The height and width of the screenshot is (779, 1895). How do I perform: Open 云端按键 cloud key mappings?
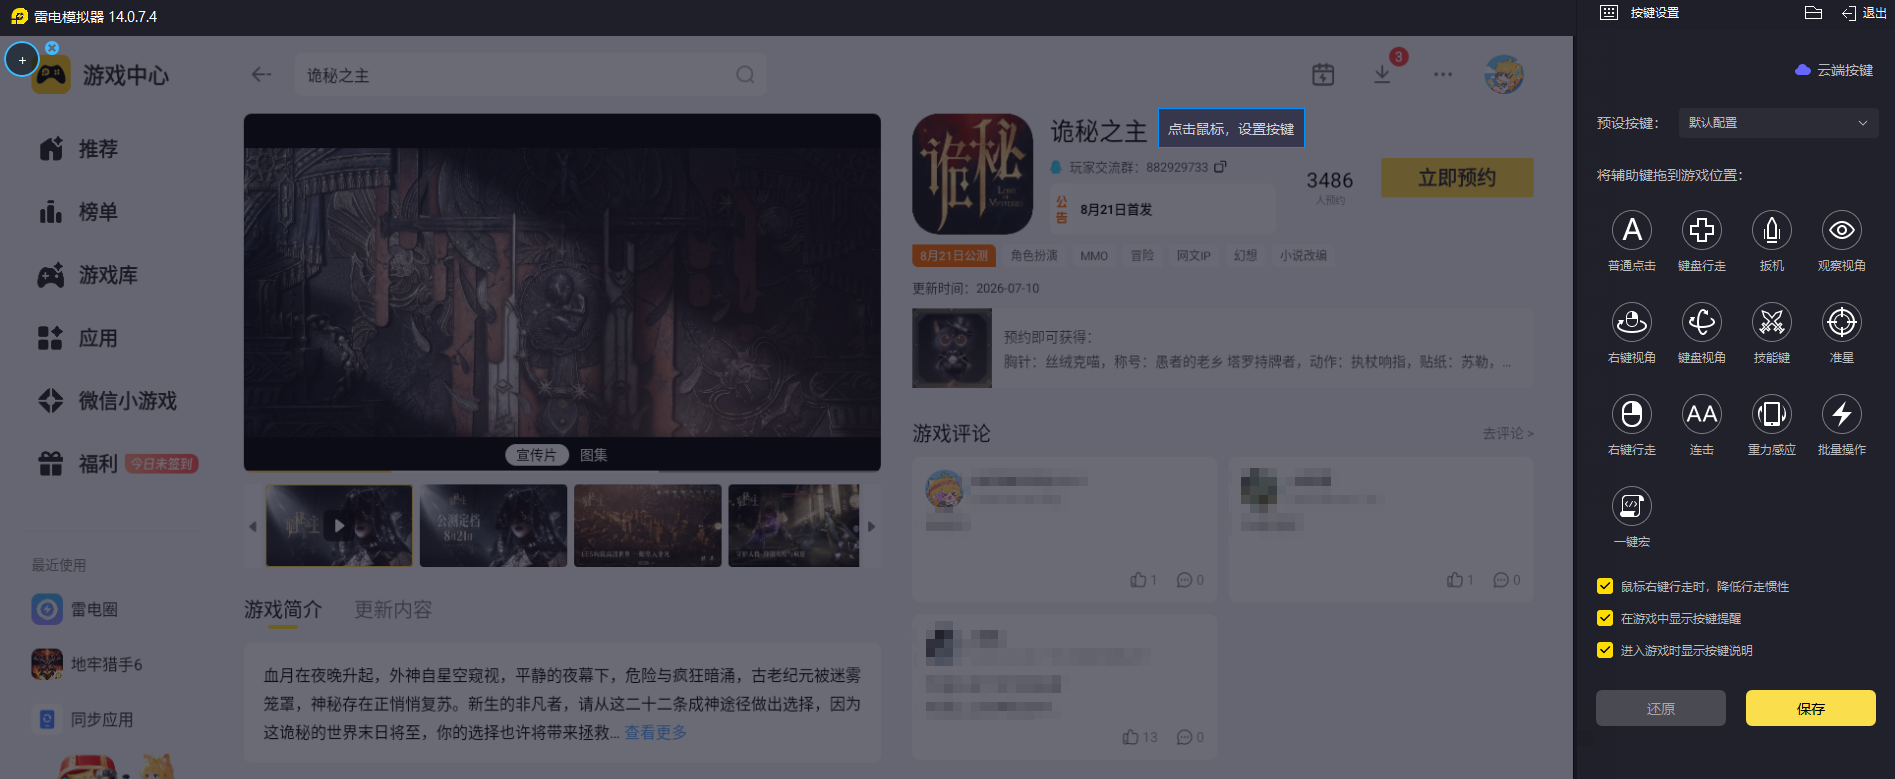(1834, 70)
